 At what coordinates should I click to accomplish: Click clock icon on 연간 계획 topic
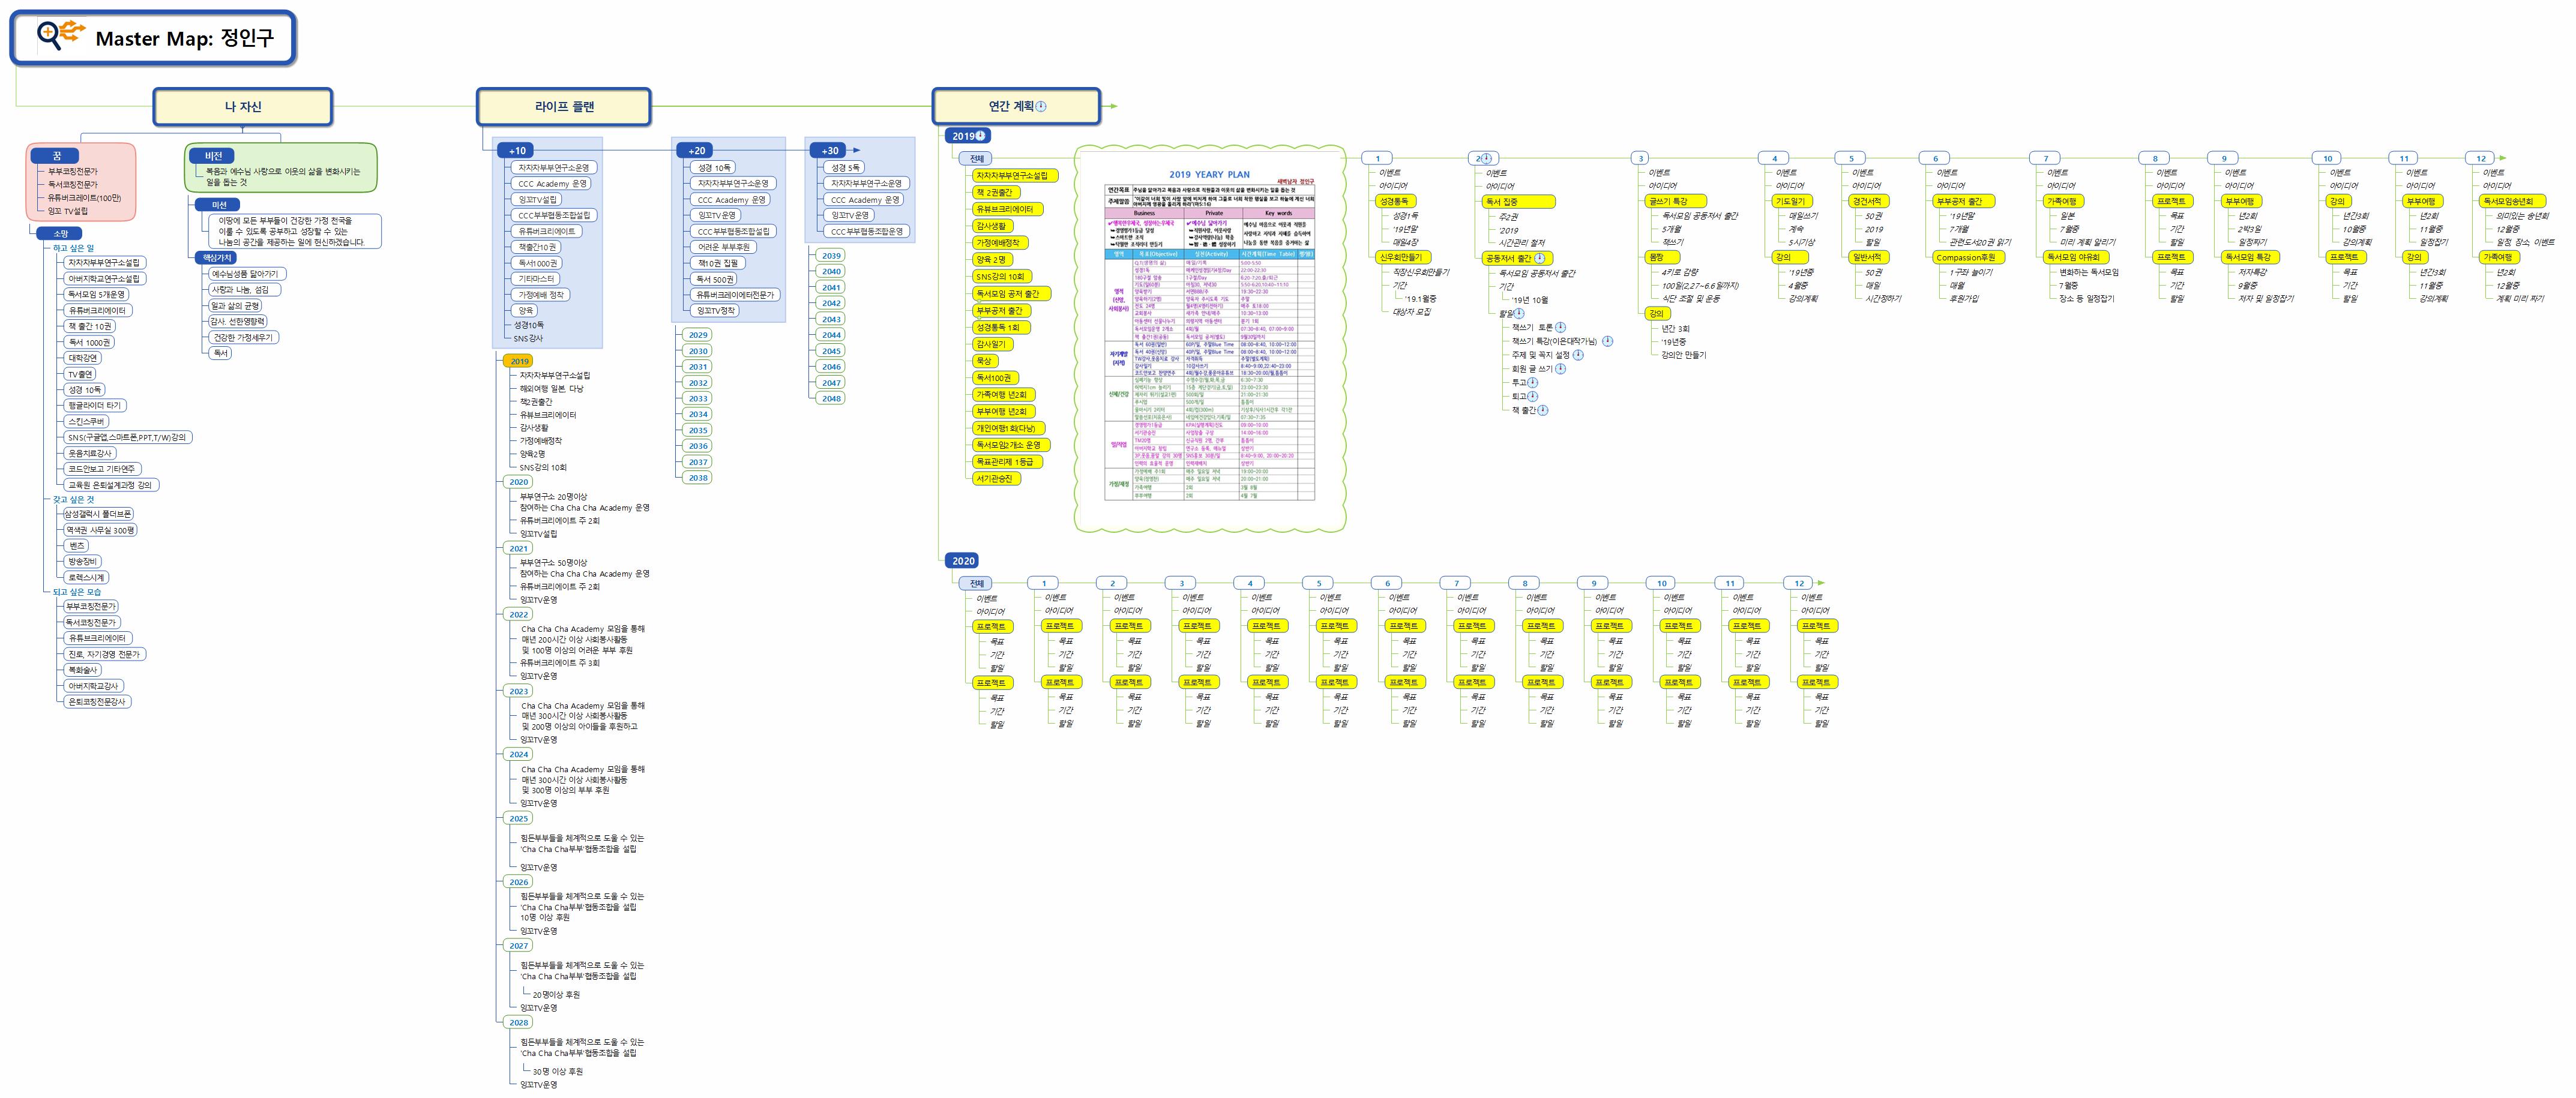point(1041,107)
